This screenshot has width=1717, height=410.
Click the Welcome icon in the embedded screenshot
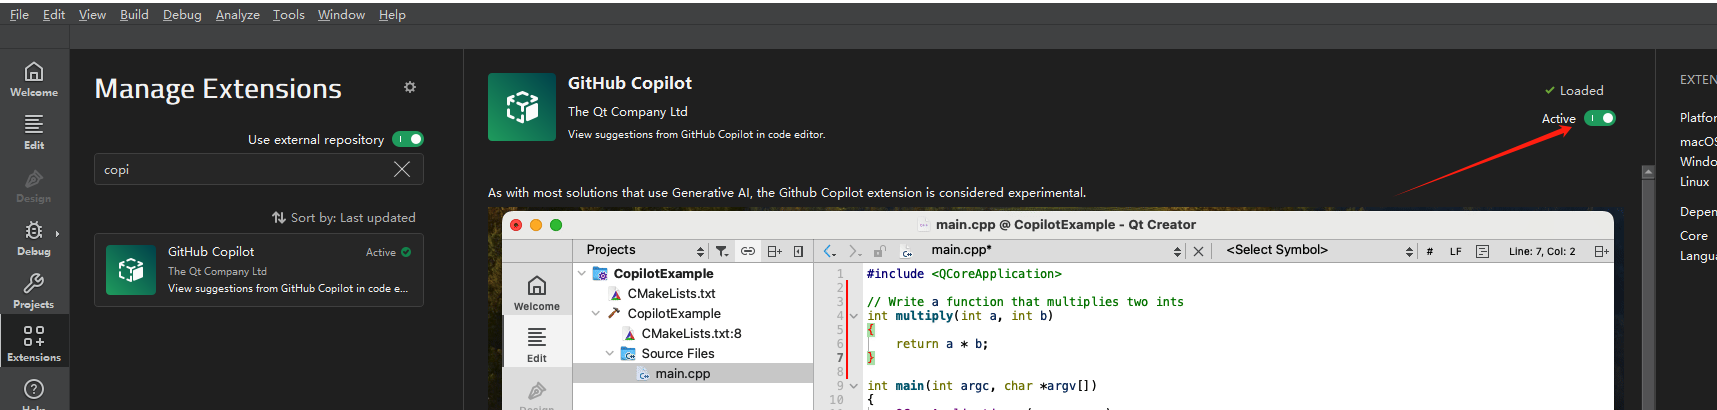[x=537, y=286]
